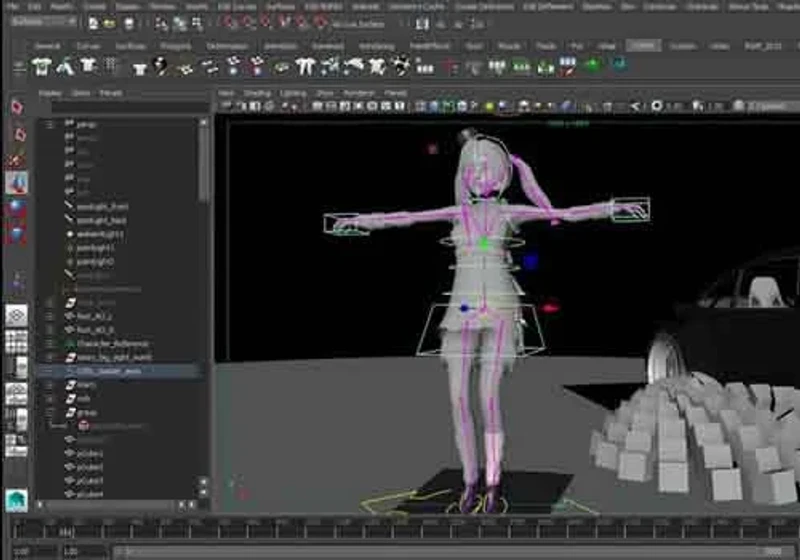Viewport: 800px width, 560px height.
Task: Click the black-and-white ball shelf icon
Action: click(x=160, y=67)
